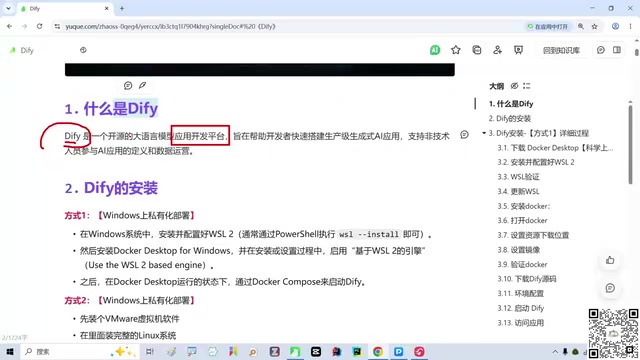
Task: Open outline entry 3.1. 下载 Docker Desktop
Action: (555, 148)
